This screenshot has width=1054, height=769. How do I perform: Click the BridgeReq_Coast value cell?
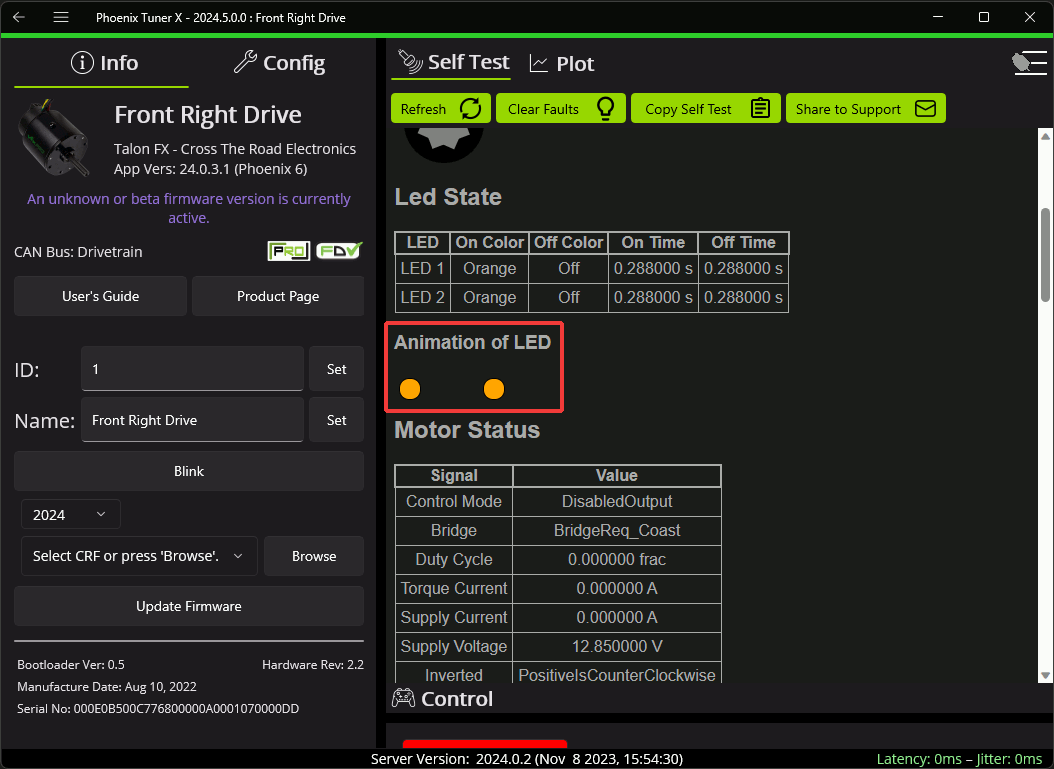[x=616, y=530]
